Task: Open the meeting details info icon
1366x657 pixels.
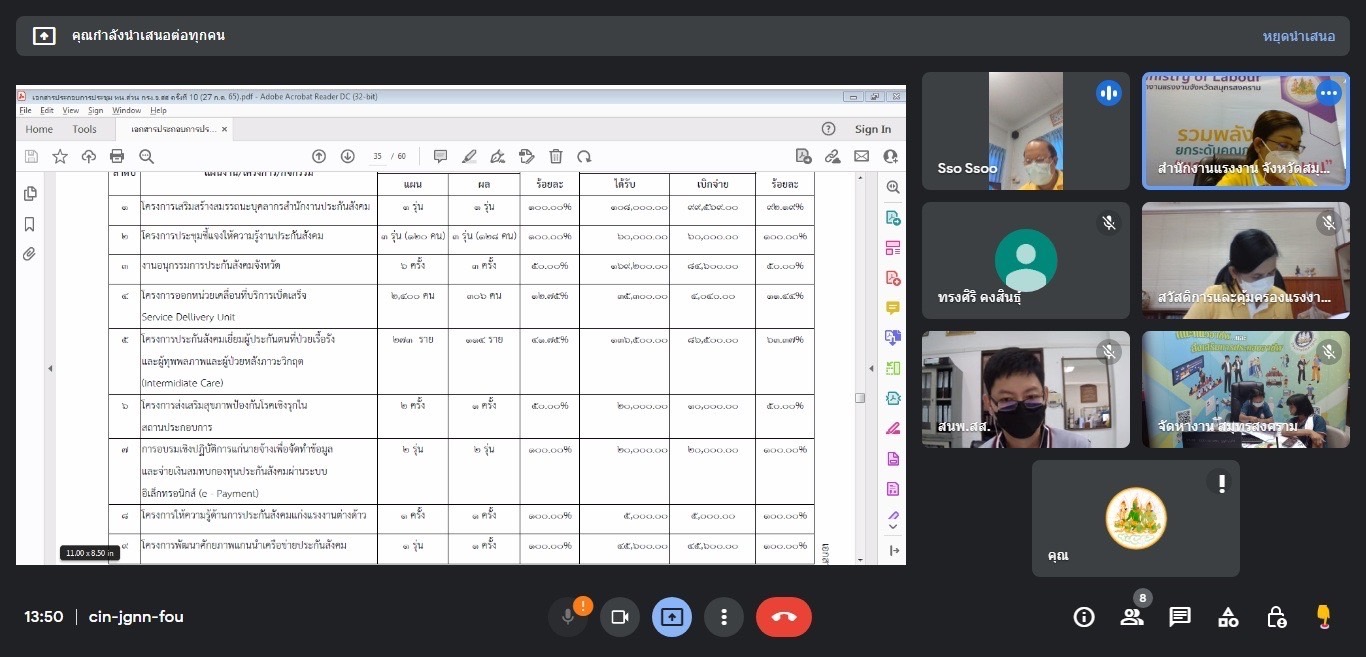Action: coord(1083,617)
